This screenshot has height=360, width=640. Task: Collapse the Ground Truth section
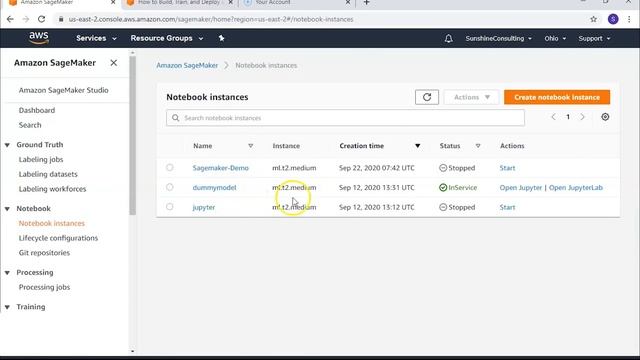pos(7,145)
